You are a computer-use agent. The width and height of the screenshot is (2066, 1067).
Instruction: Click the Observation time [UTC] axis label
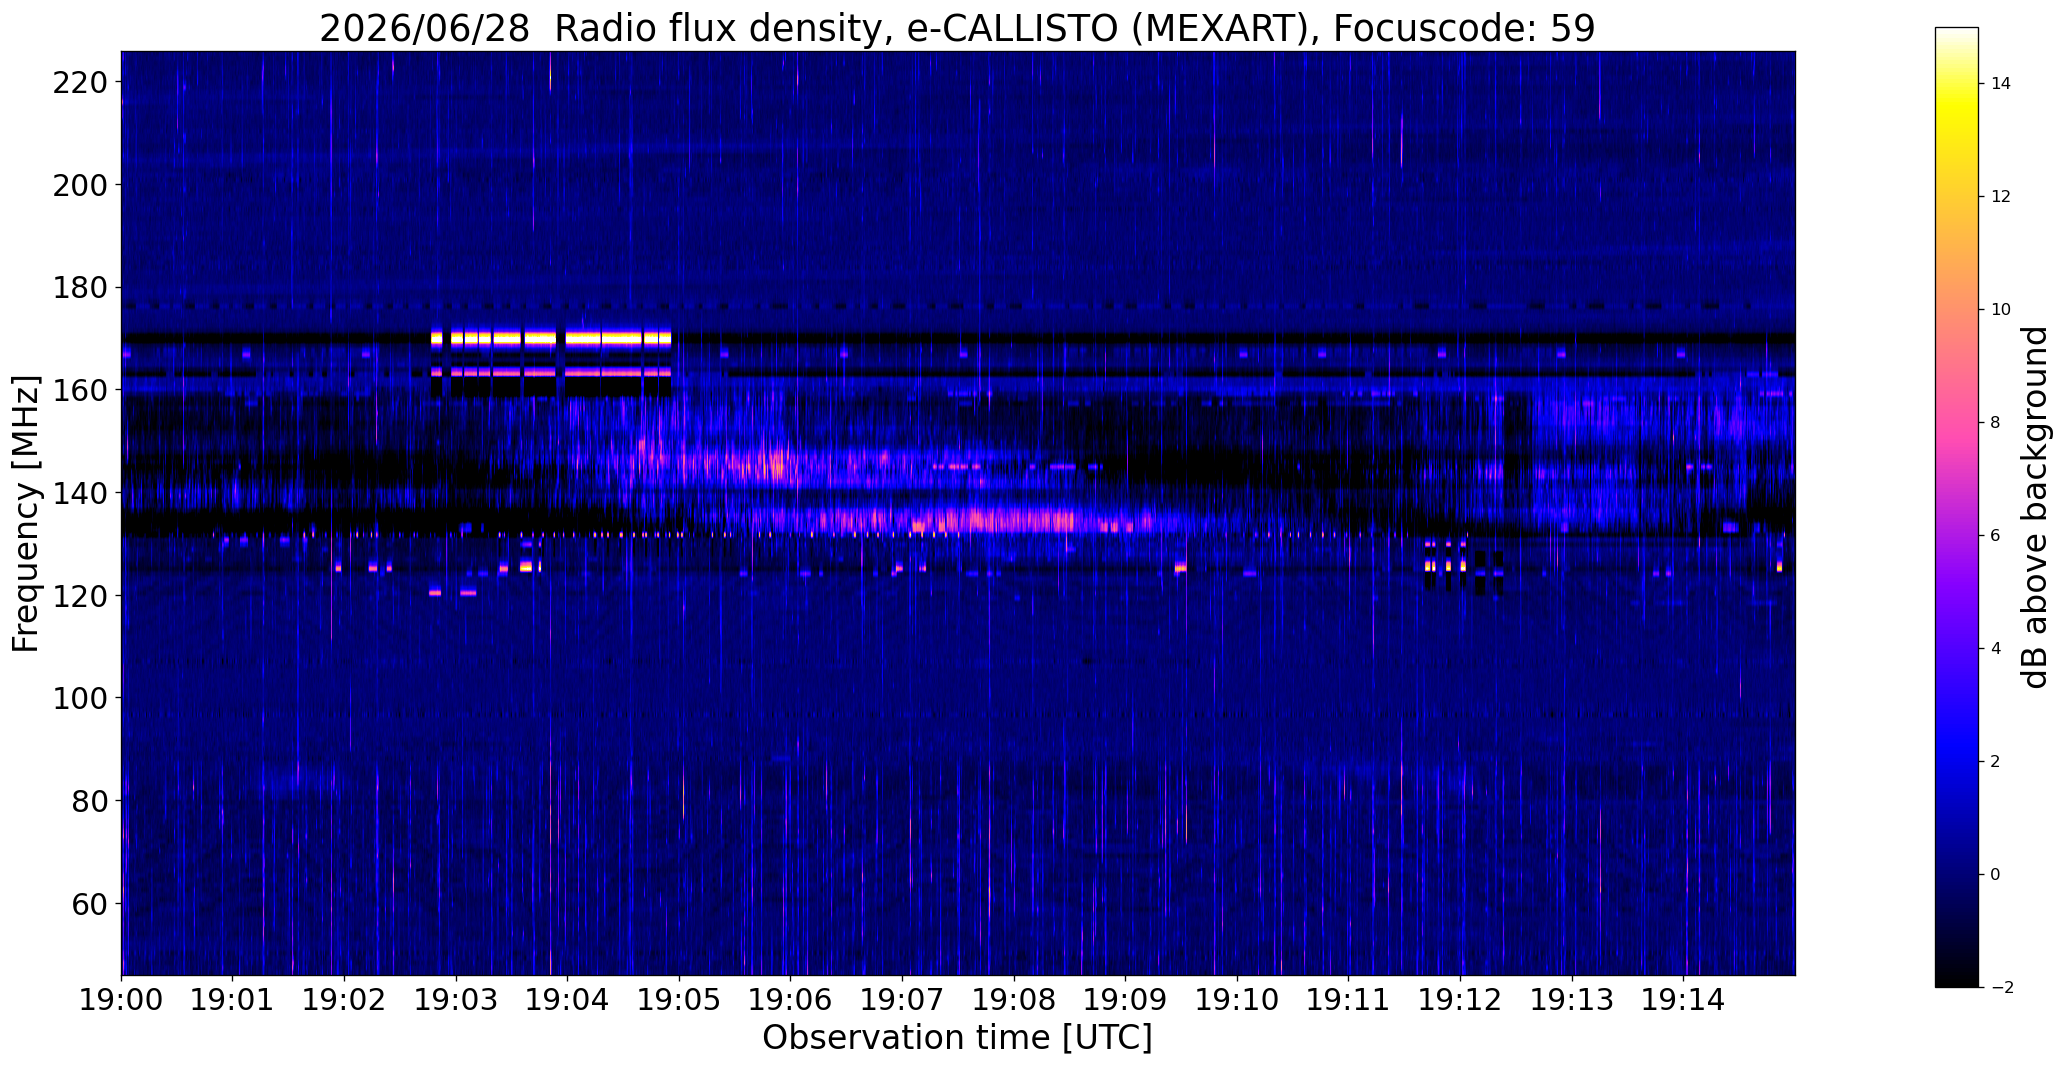coord(957,1038)
